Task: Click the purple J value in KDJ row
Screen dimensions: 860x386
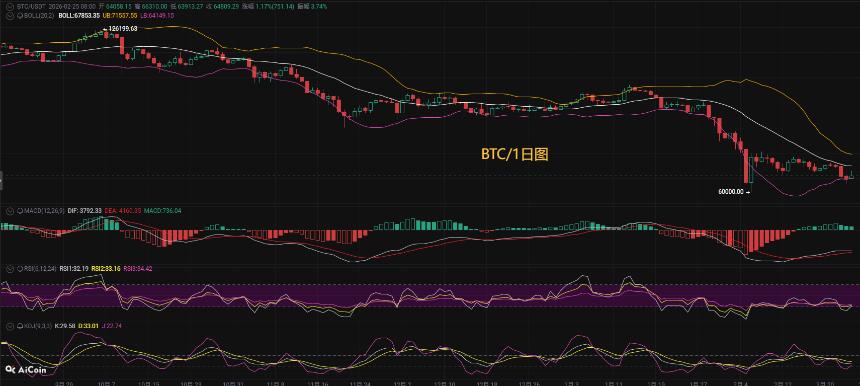Action: pos(111,326)
